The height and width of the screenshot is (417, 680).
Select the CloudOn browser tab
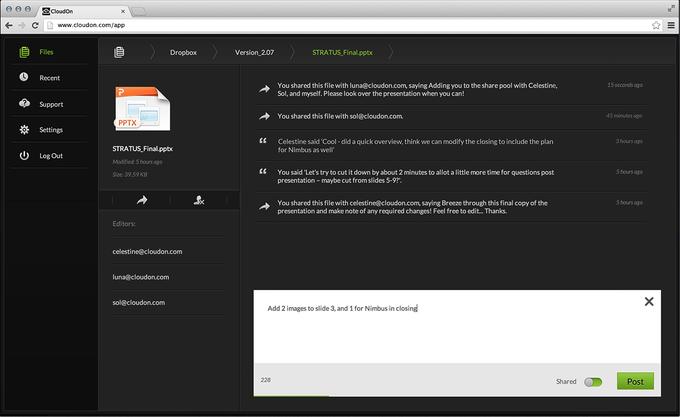82,11
